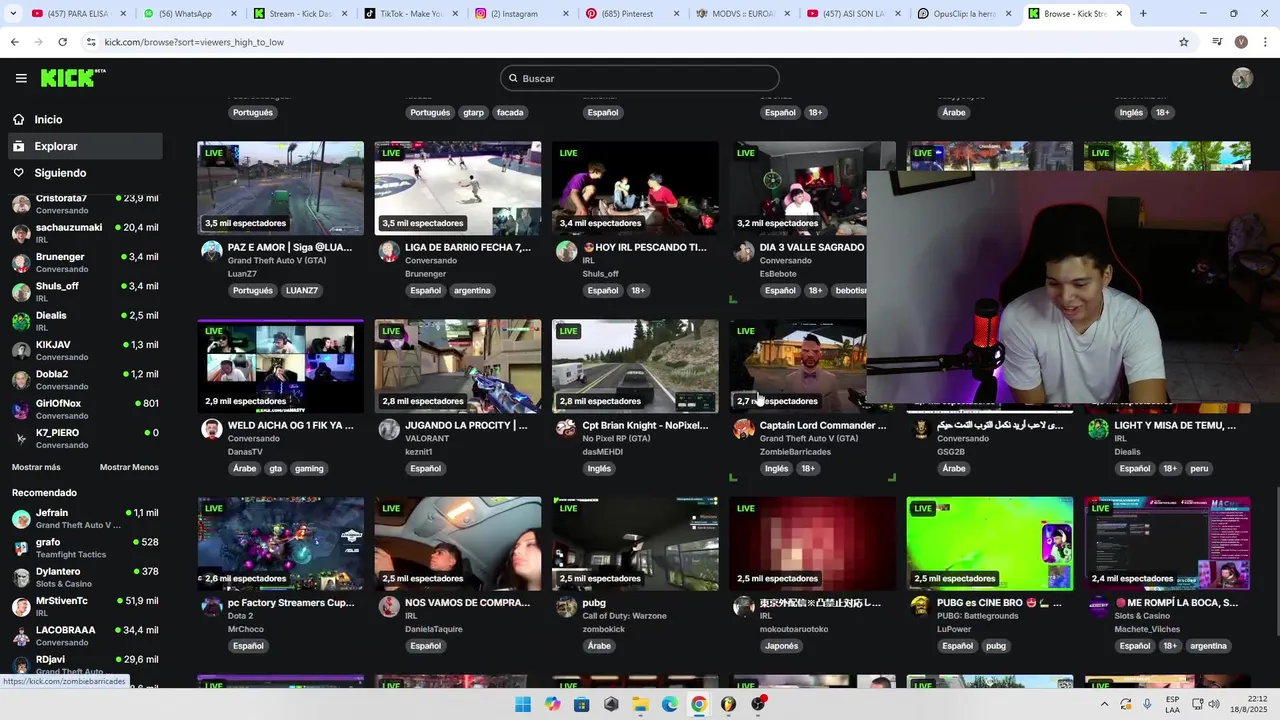Click the facada tag button

tap(510, 113)
